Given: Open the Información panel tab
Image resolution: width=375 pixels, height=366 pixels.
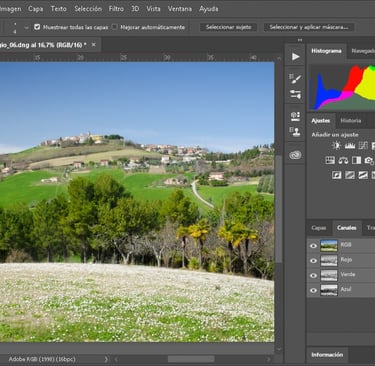Looking at the screenshot, I should [x=327, y=355].
